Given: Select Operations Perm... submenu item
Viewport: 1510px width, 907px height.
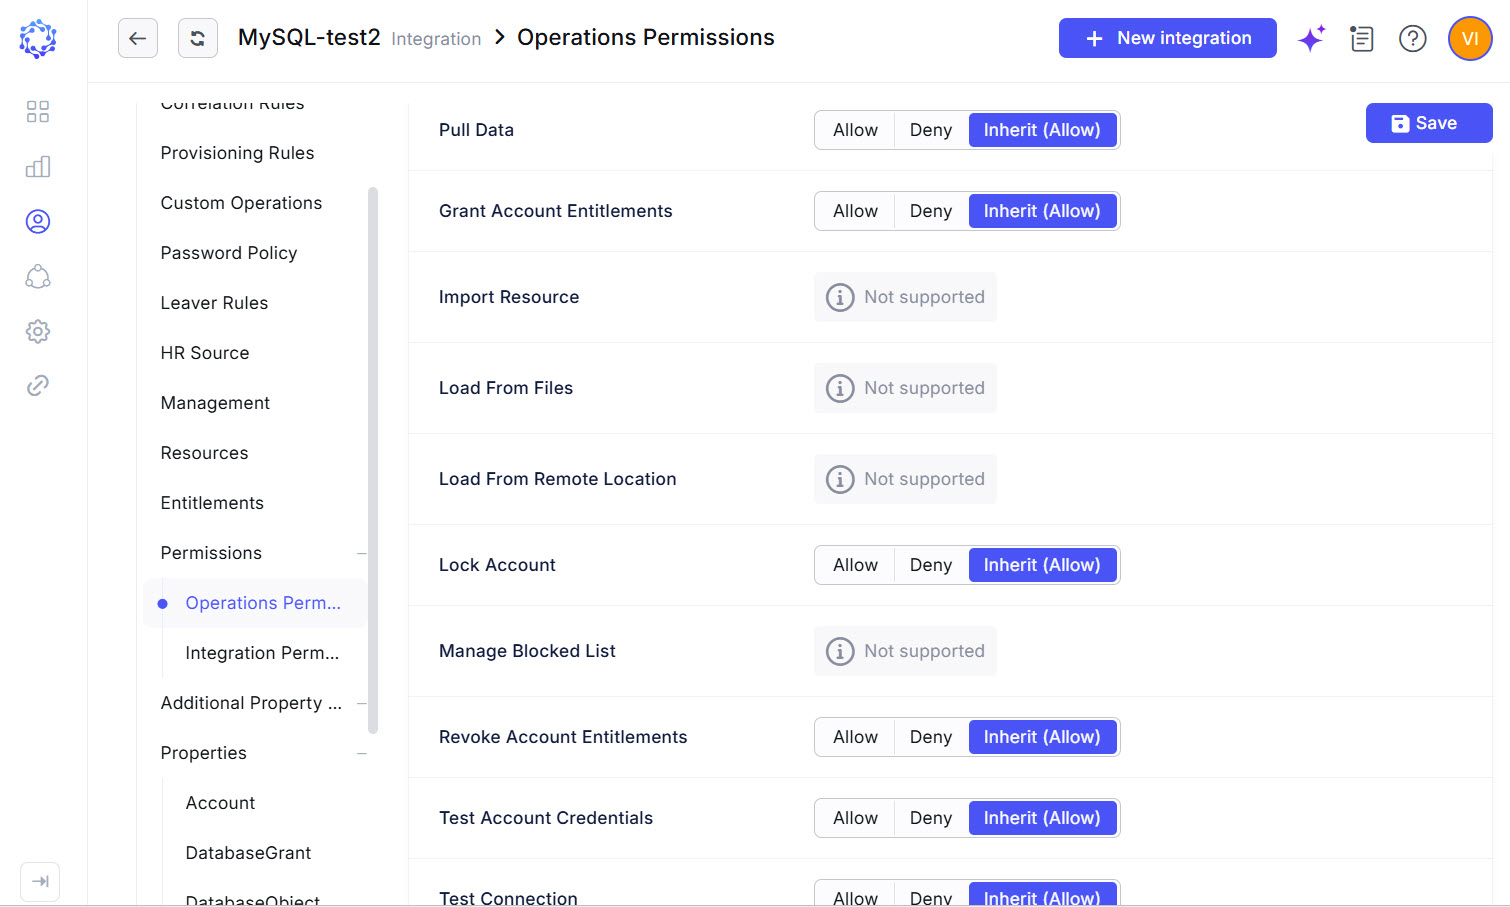Looking at the screenshot, I should pos(255,603).
